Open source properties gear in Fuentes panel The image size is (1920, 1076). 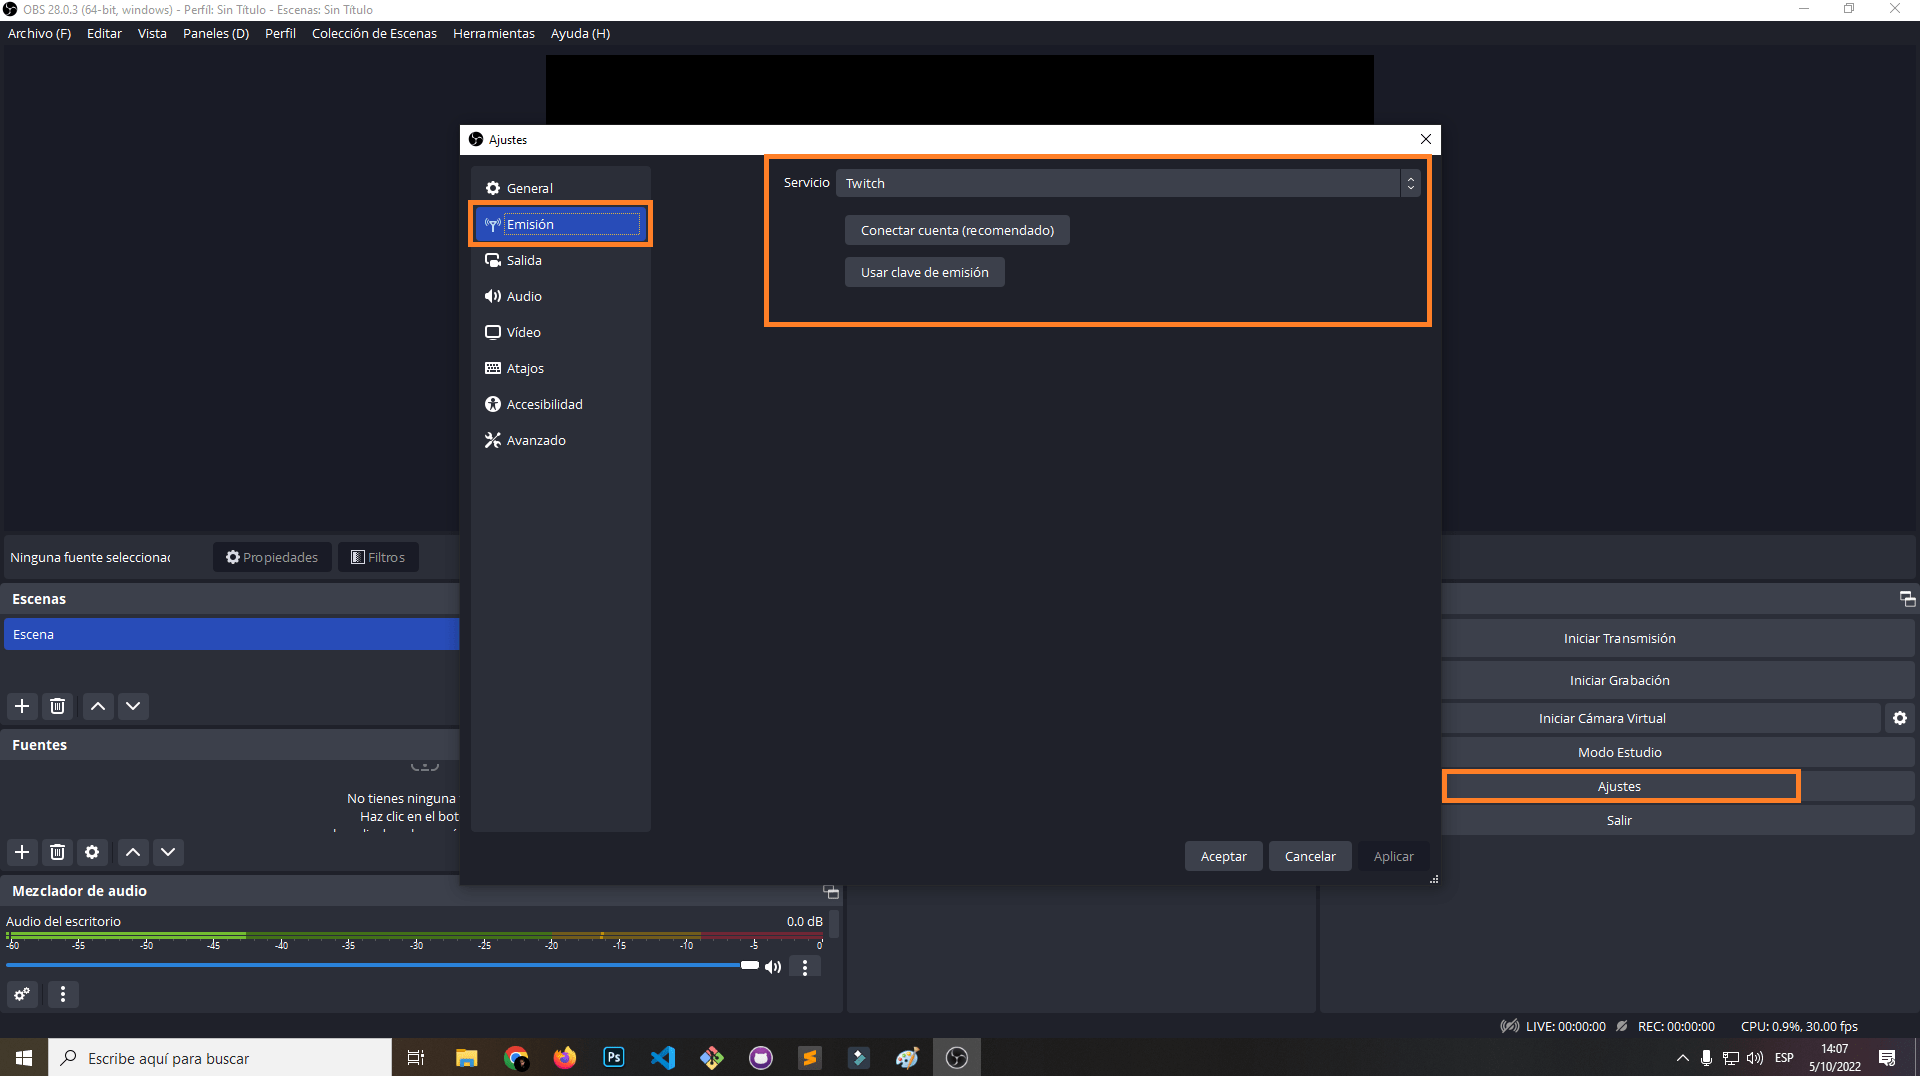[92, 852]
